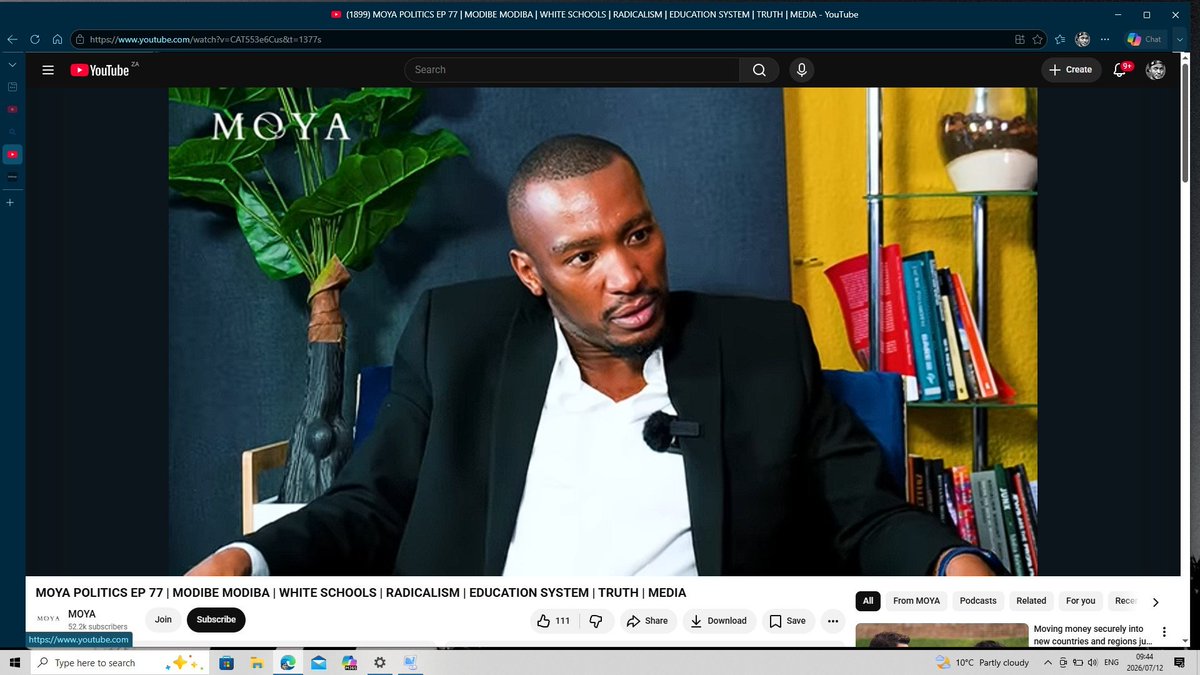Select the Podcasts filter chip

[x=978, y=601]
